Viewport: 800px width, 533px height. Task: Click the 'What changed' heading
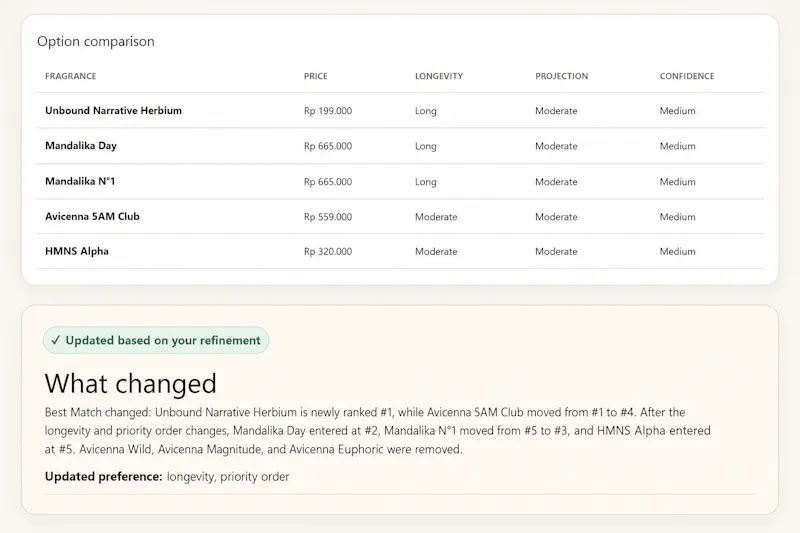pyautogui.click(x=131, y=384)
